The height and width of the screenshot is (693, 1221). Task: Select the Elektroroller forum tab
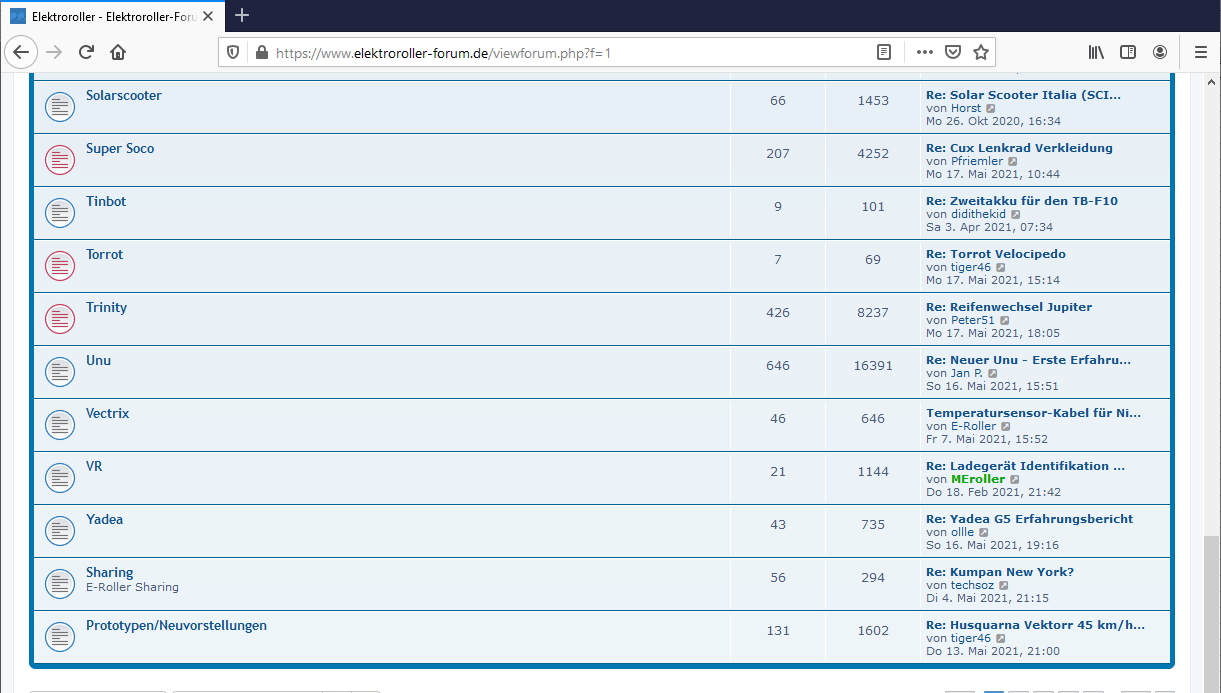pyautogui.click(x=110, y=16)
